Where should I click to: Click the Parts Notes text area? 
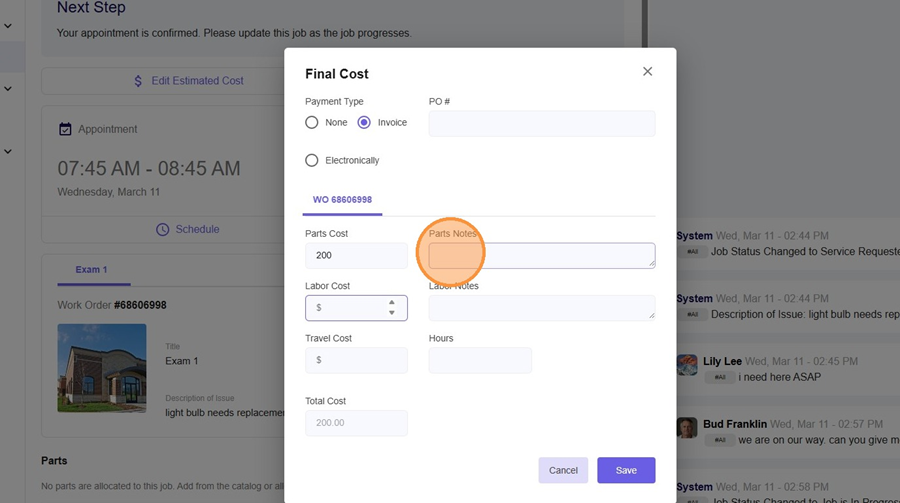click(x=541, y=256)
